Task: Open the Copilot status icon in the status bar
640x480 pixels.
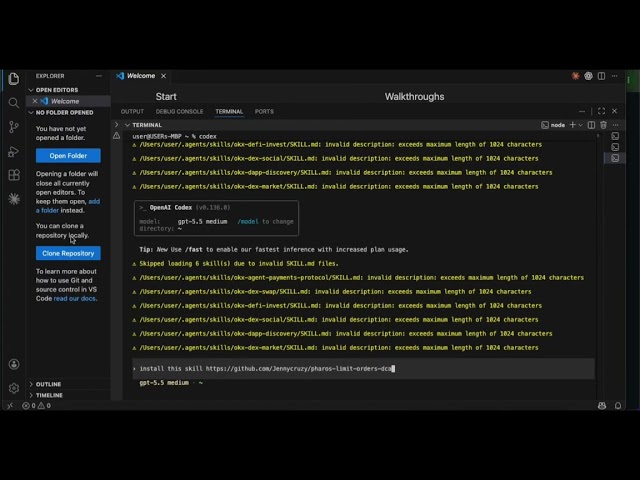Action: pyautogui.click(x=602, y=406)
